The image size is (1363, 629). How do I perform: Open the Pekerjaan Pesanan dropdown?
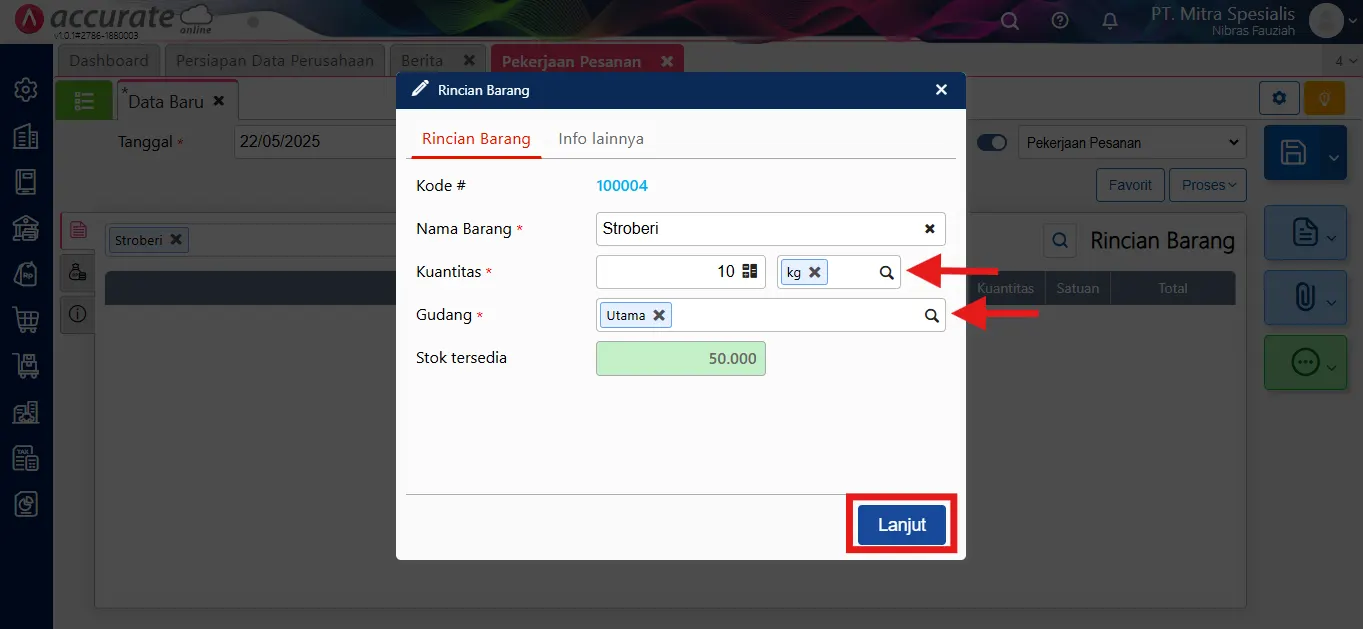[x=1132, y=143]
